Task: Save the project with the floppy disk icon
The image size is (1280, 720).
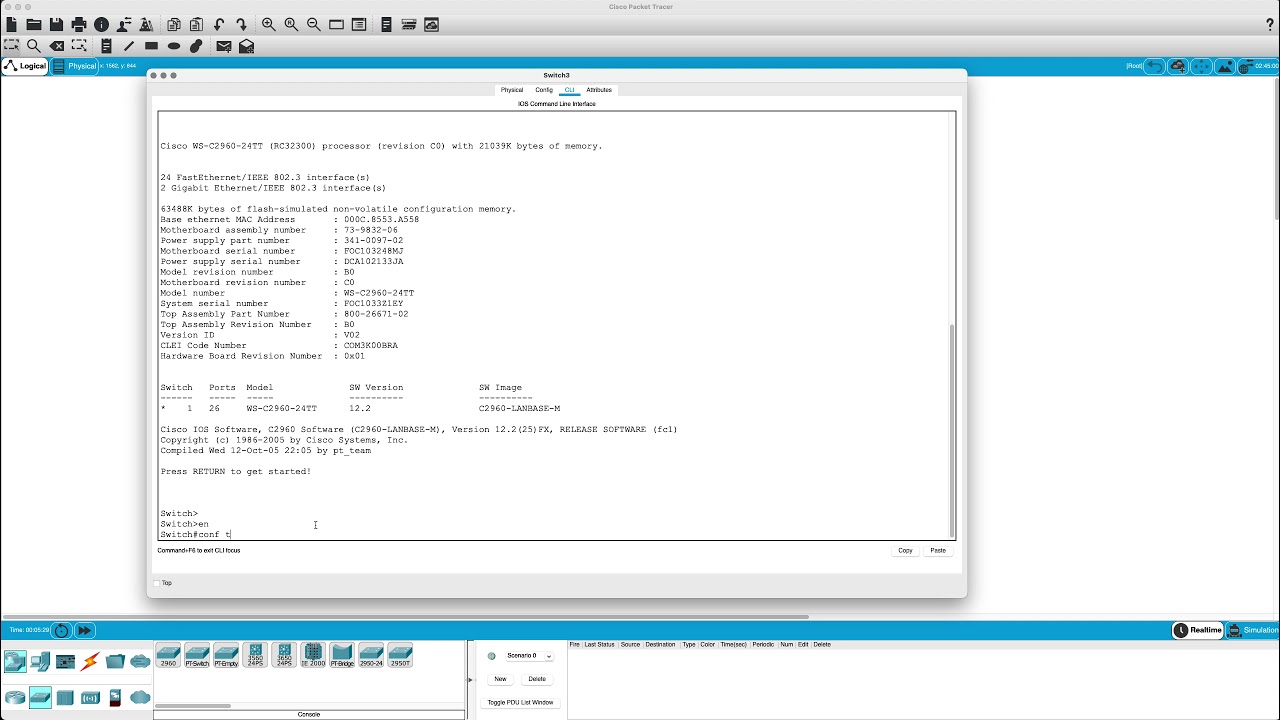Action: click(56, 24)
